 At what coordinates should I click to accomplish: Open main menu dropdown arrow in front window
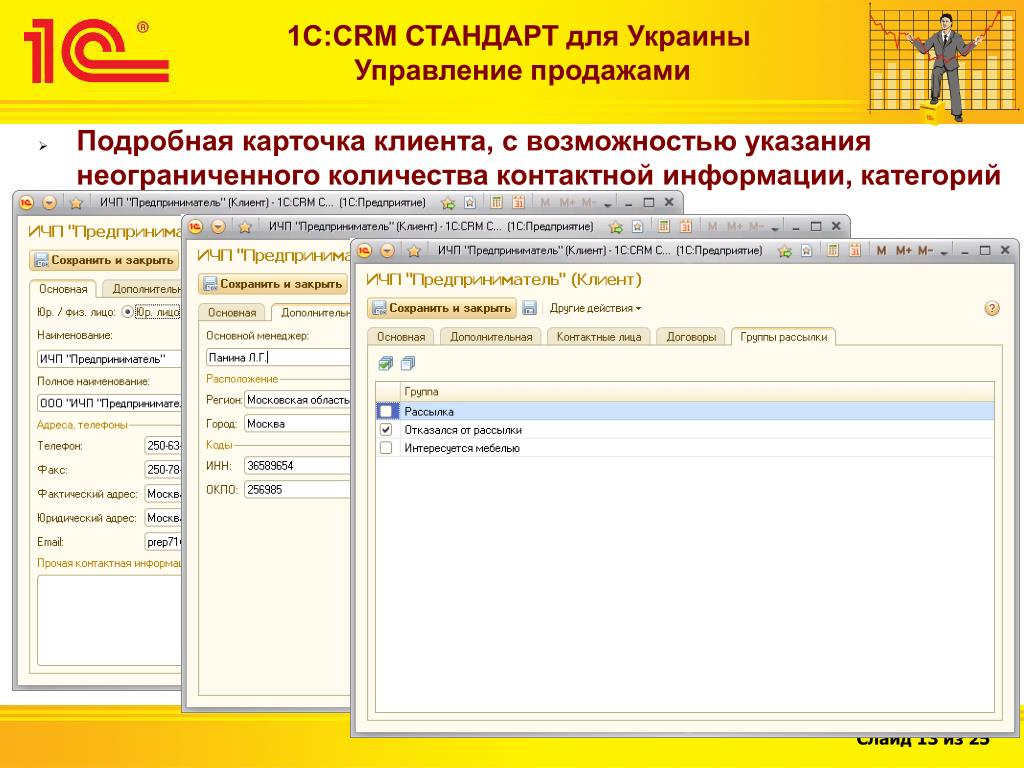pyautogui.click(x=388, y=251)
